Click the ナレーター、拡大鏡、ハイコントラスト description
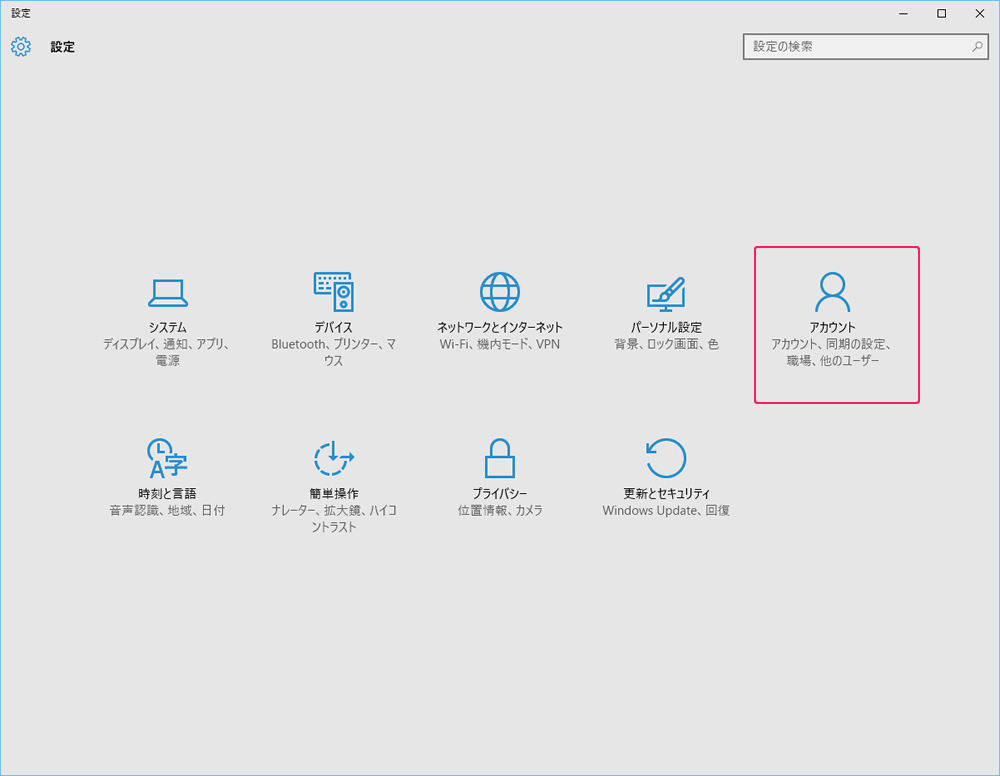1000x776 pixels. click(334, 518)
